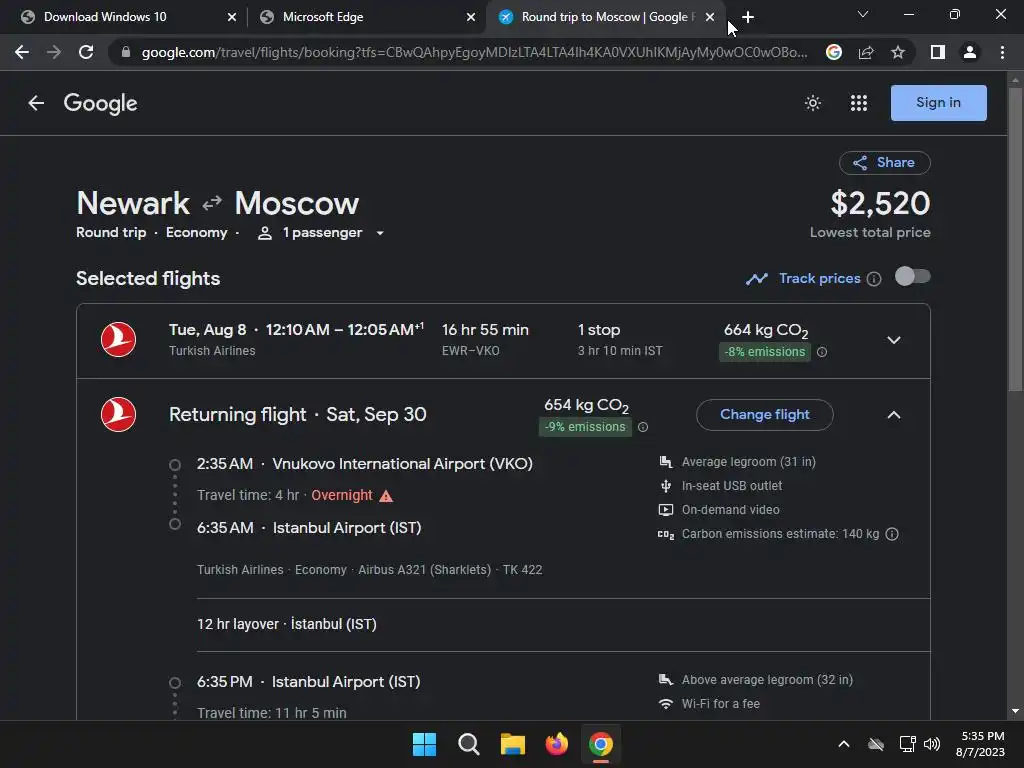1024x768 pixels.
Task: Click the volume icon in the system tray
Action: [932, 744]
